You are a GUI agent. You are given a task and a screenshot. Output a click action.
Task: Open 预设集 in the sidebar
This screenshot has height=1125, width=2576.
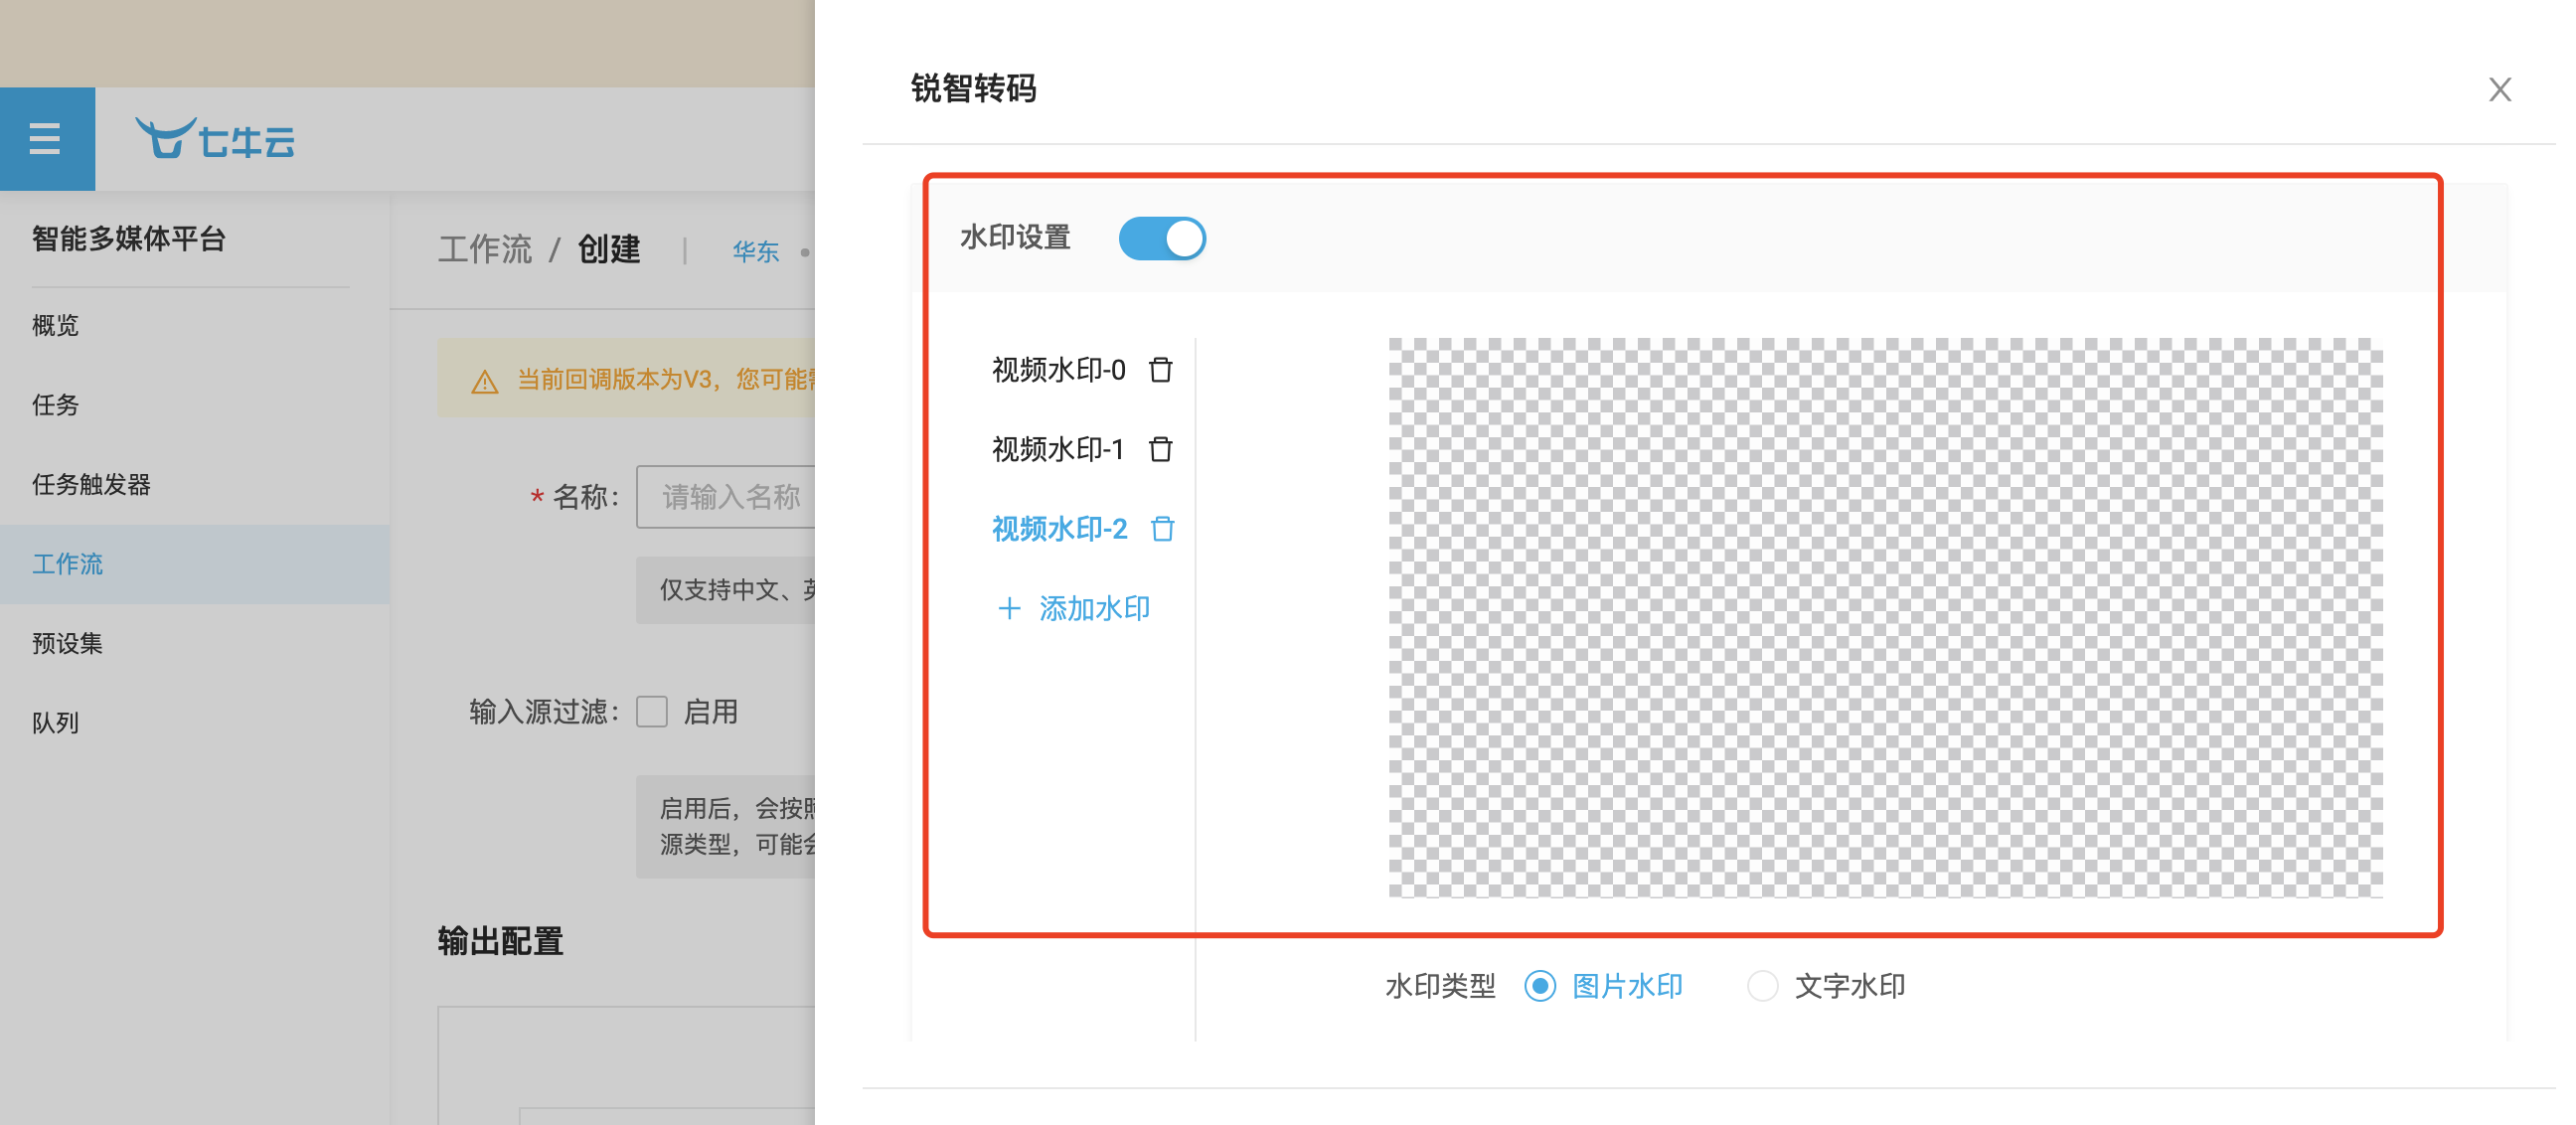point(67,643)
